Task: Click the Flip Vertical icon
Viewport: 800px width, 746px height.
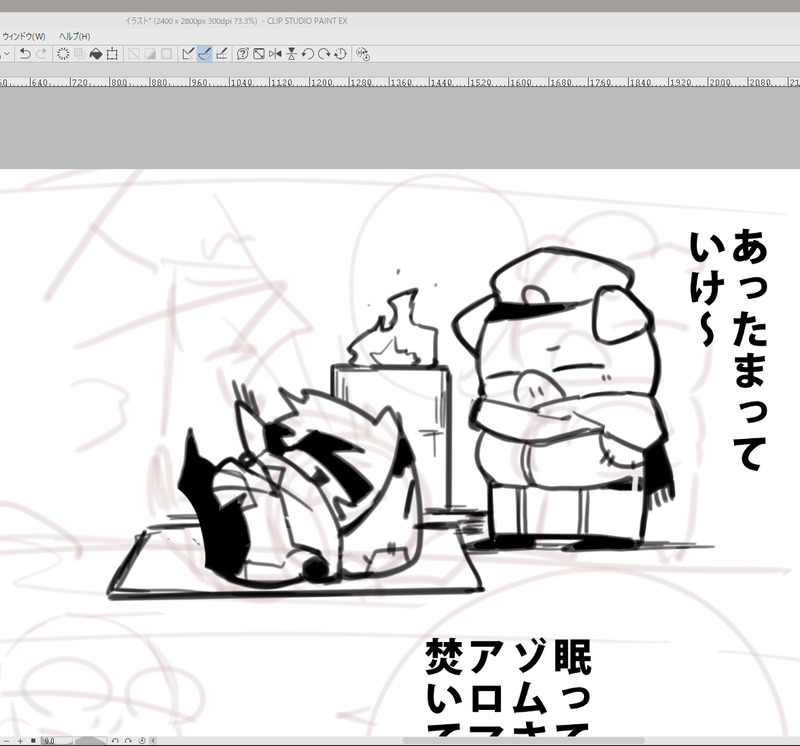Action: click(291, 54)
